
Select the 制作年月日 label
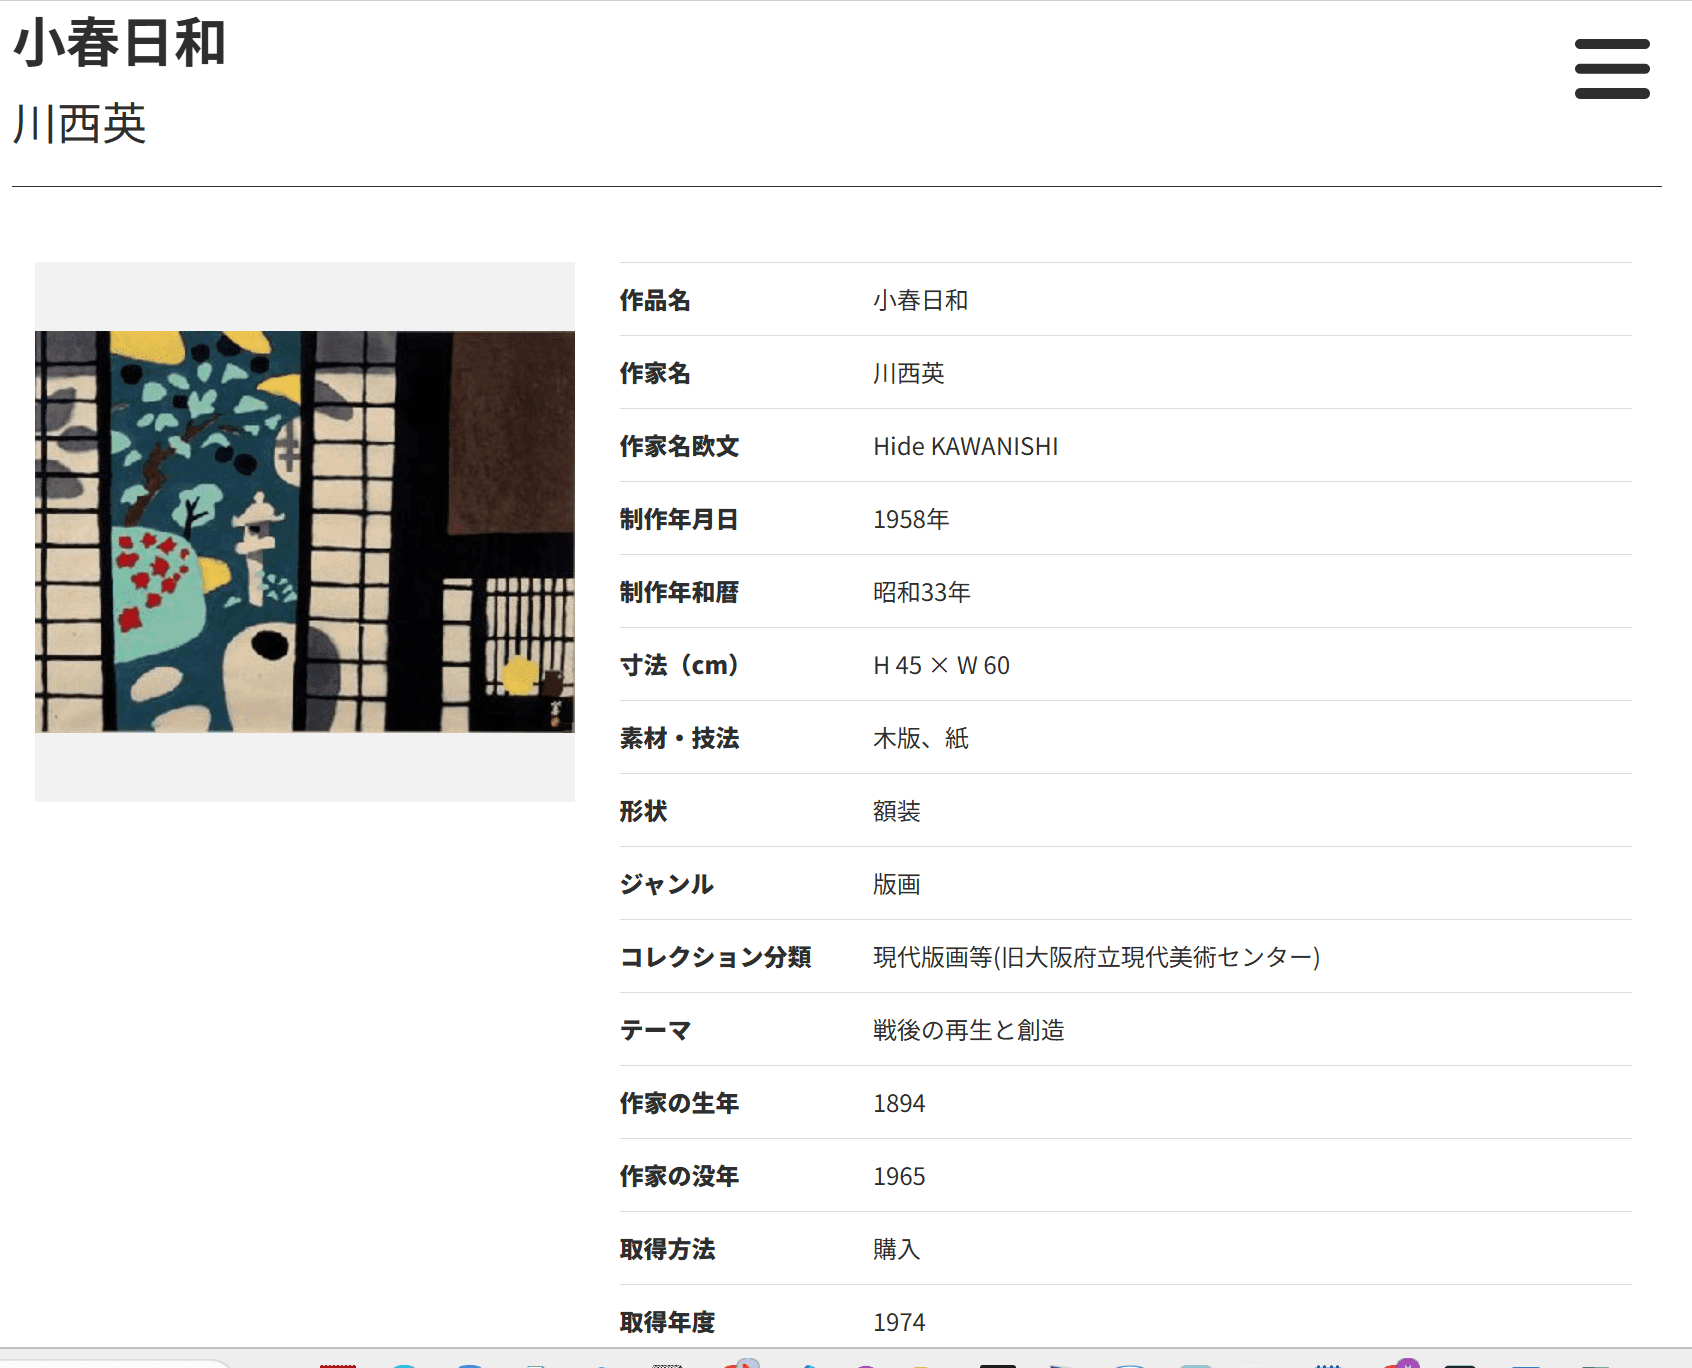pos(679,519)
